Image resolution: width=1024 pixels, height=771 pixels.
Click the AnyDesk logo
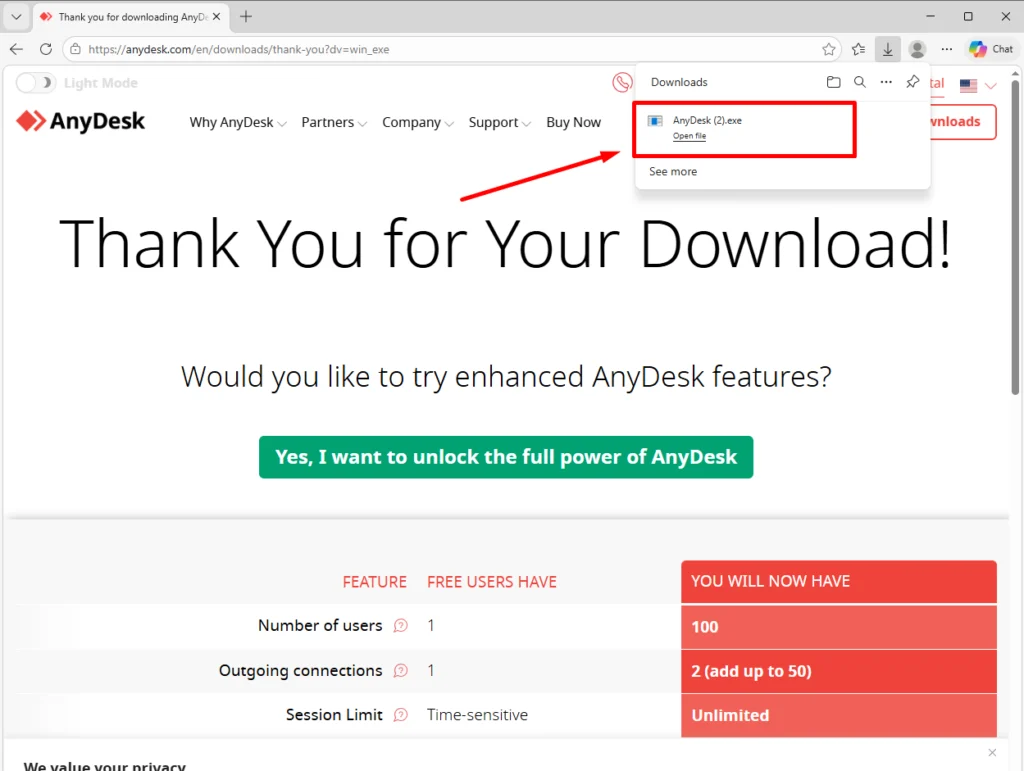(x=80, y=121)
